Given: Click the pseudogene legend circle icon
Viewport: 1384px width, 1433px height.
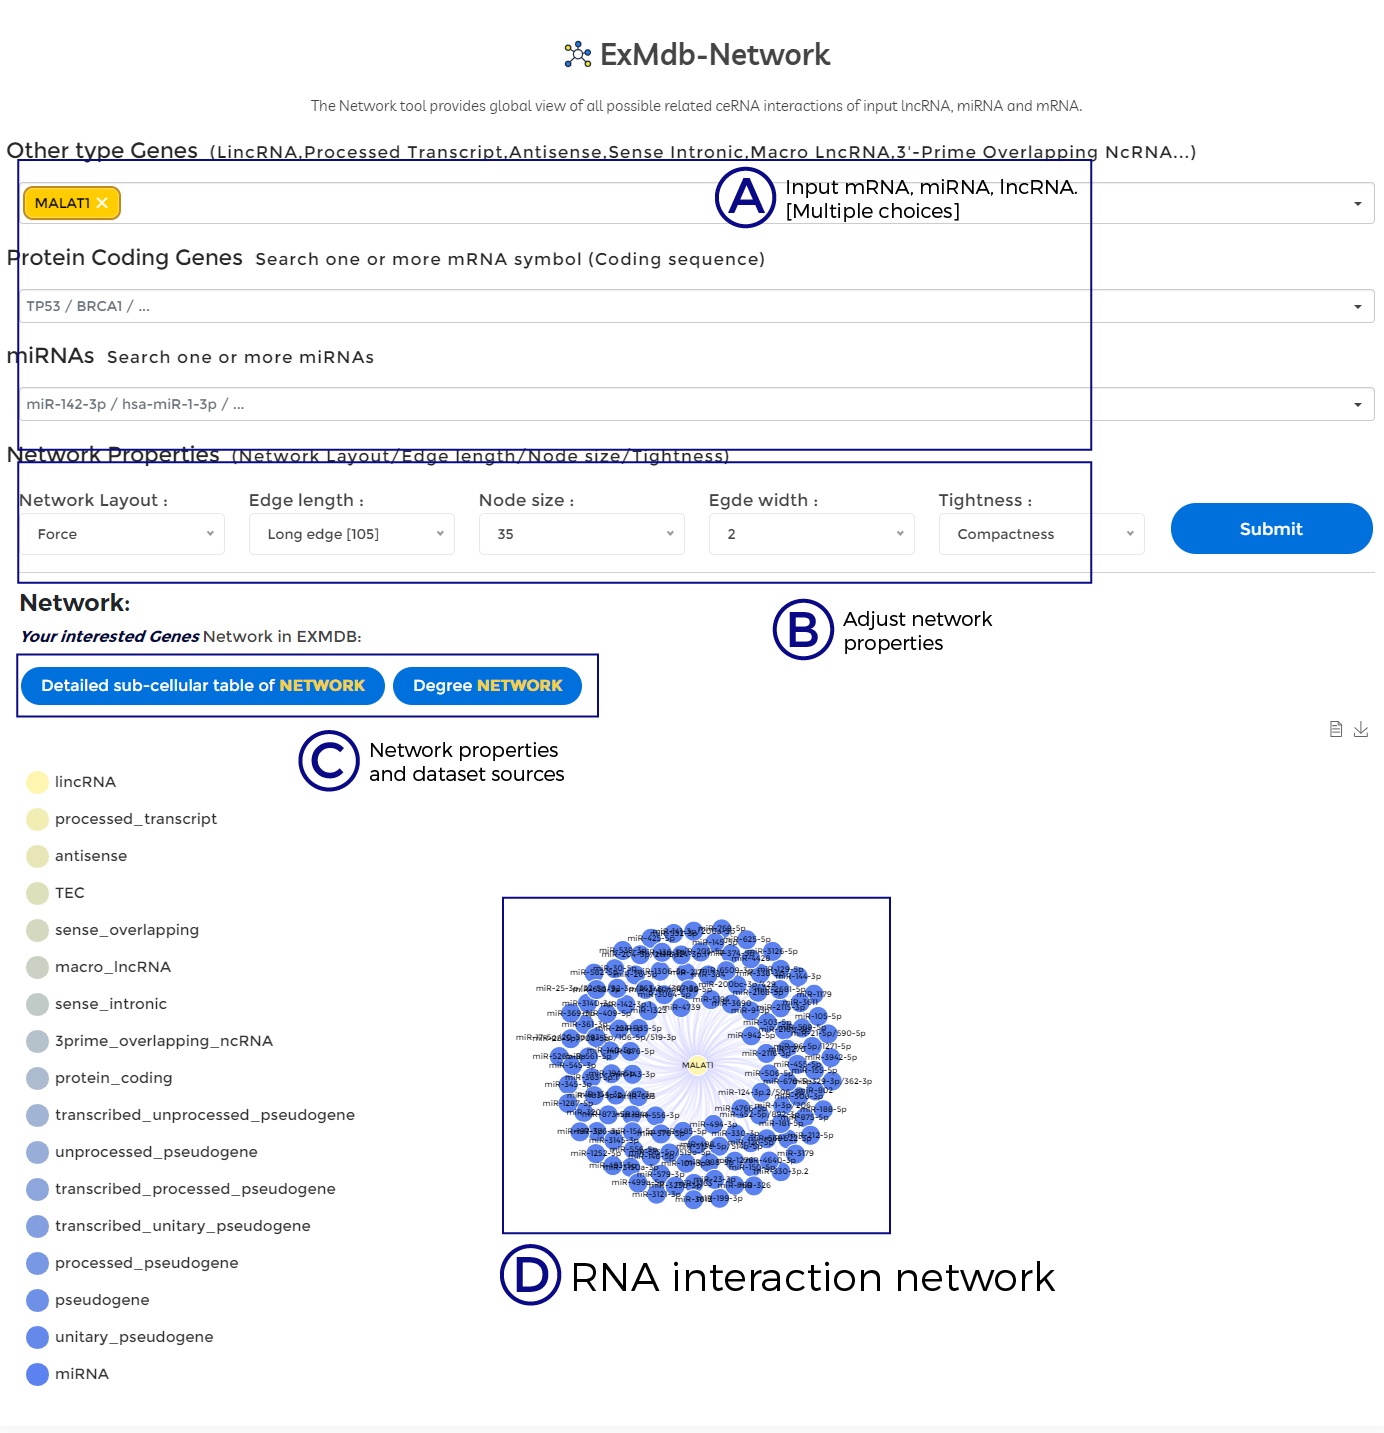Looking at the screenshot, I should click(37, 1300).
